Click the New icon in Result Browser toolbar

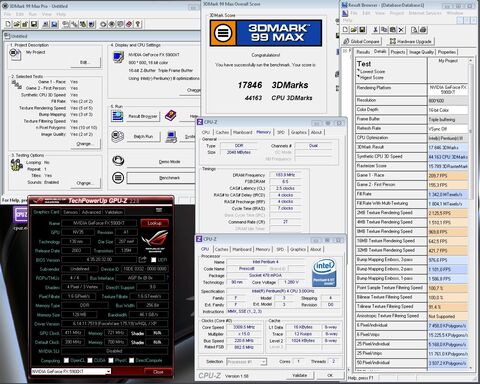pyautogui.click(x=346, y=30)
